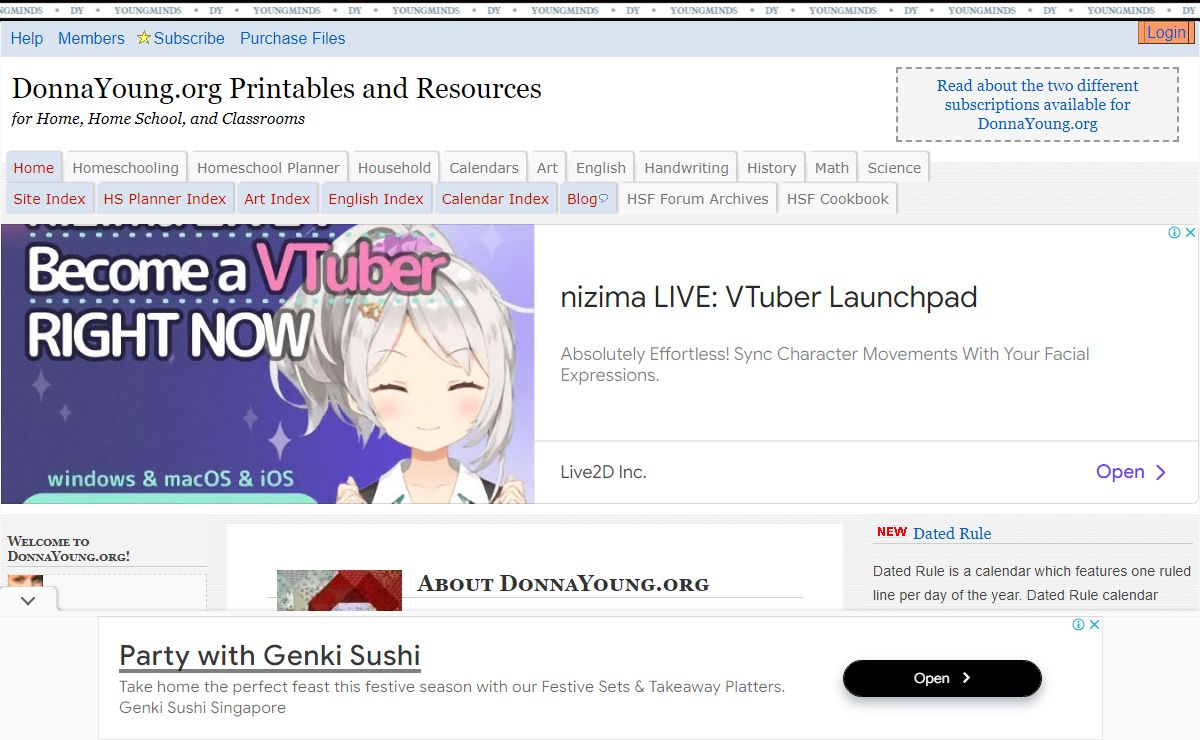Select the English Index tab

(376, 199)
